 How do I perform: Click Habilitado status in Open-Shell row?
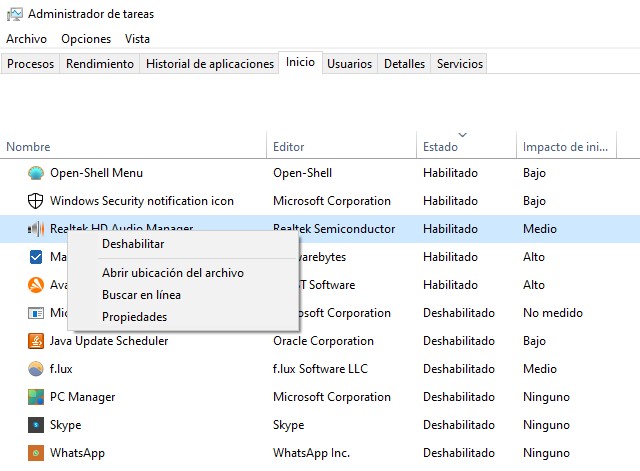(x=450, y=173)
